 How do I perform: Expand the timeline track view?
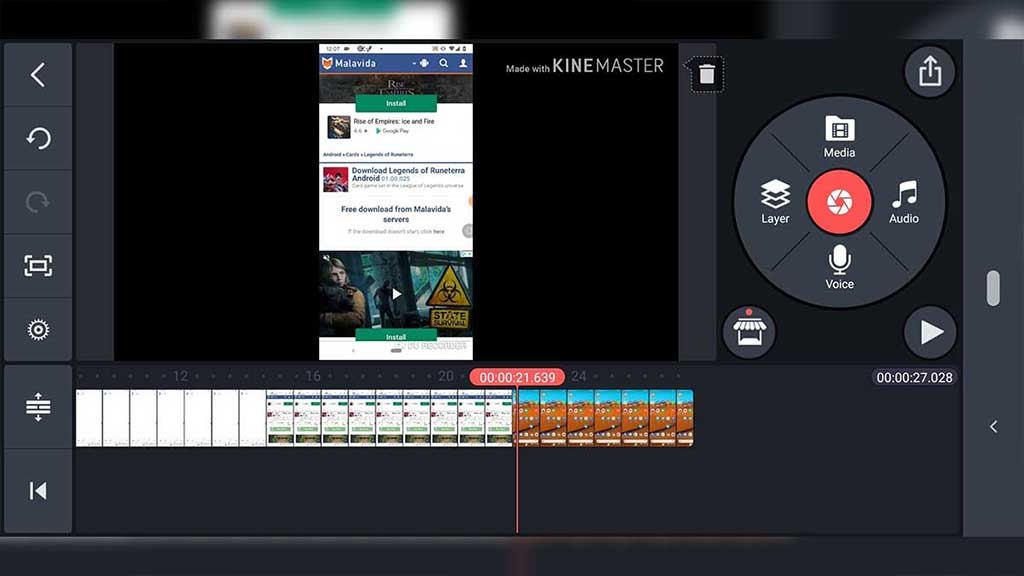[38, 407]
